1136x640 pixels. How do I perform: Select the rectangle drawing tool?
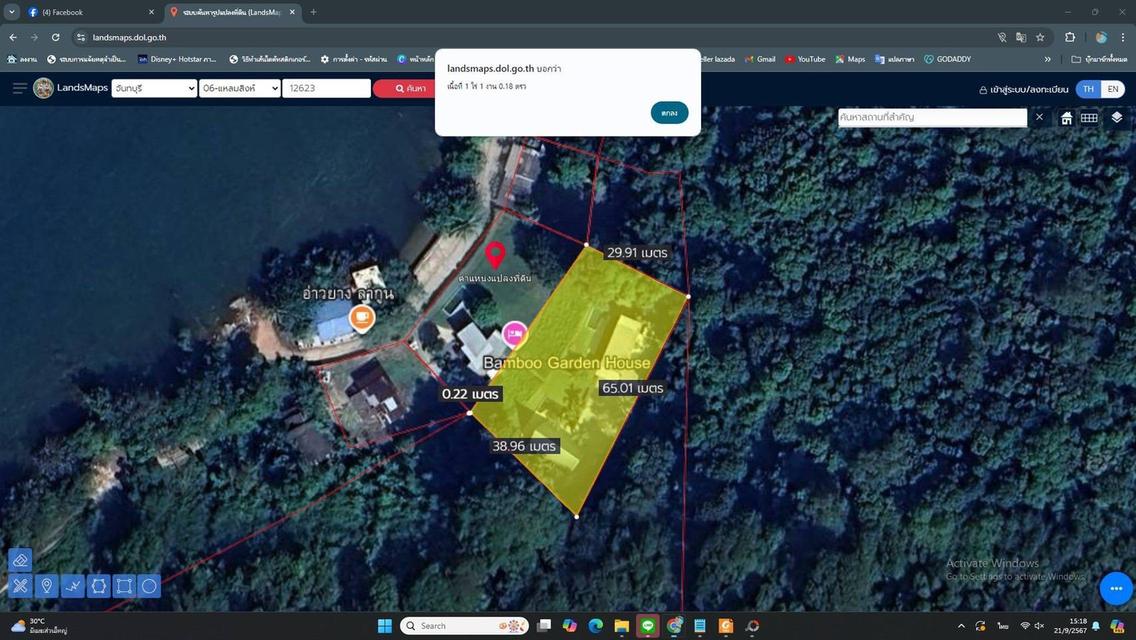124,585
